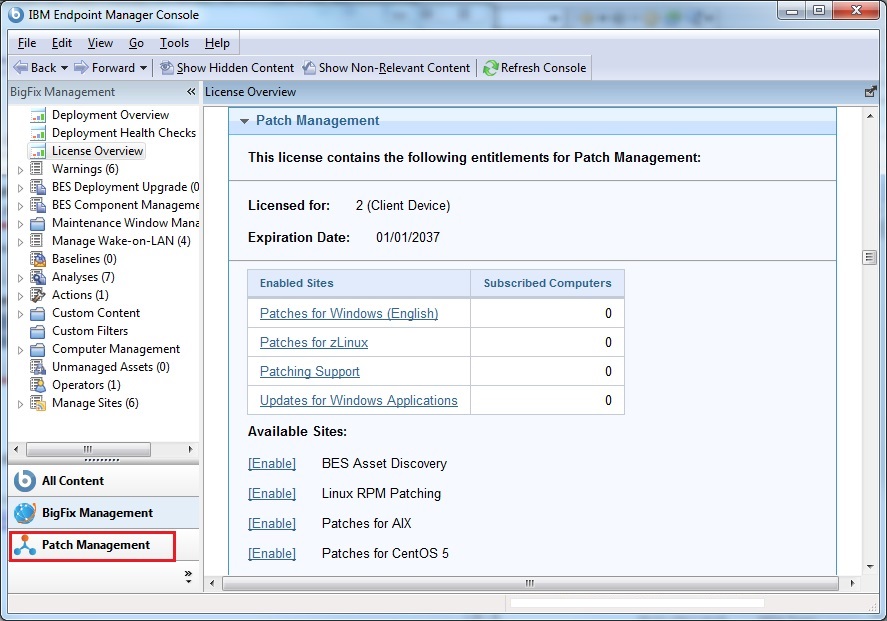Screen dimensions: 887x621
Task: Expand the Actions (1) node
Action: pos(20,296)
